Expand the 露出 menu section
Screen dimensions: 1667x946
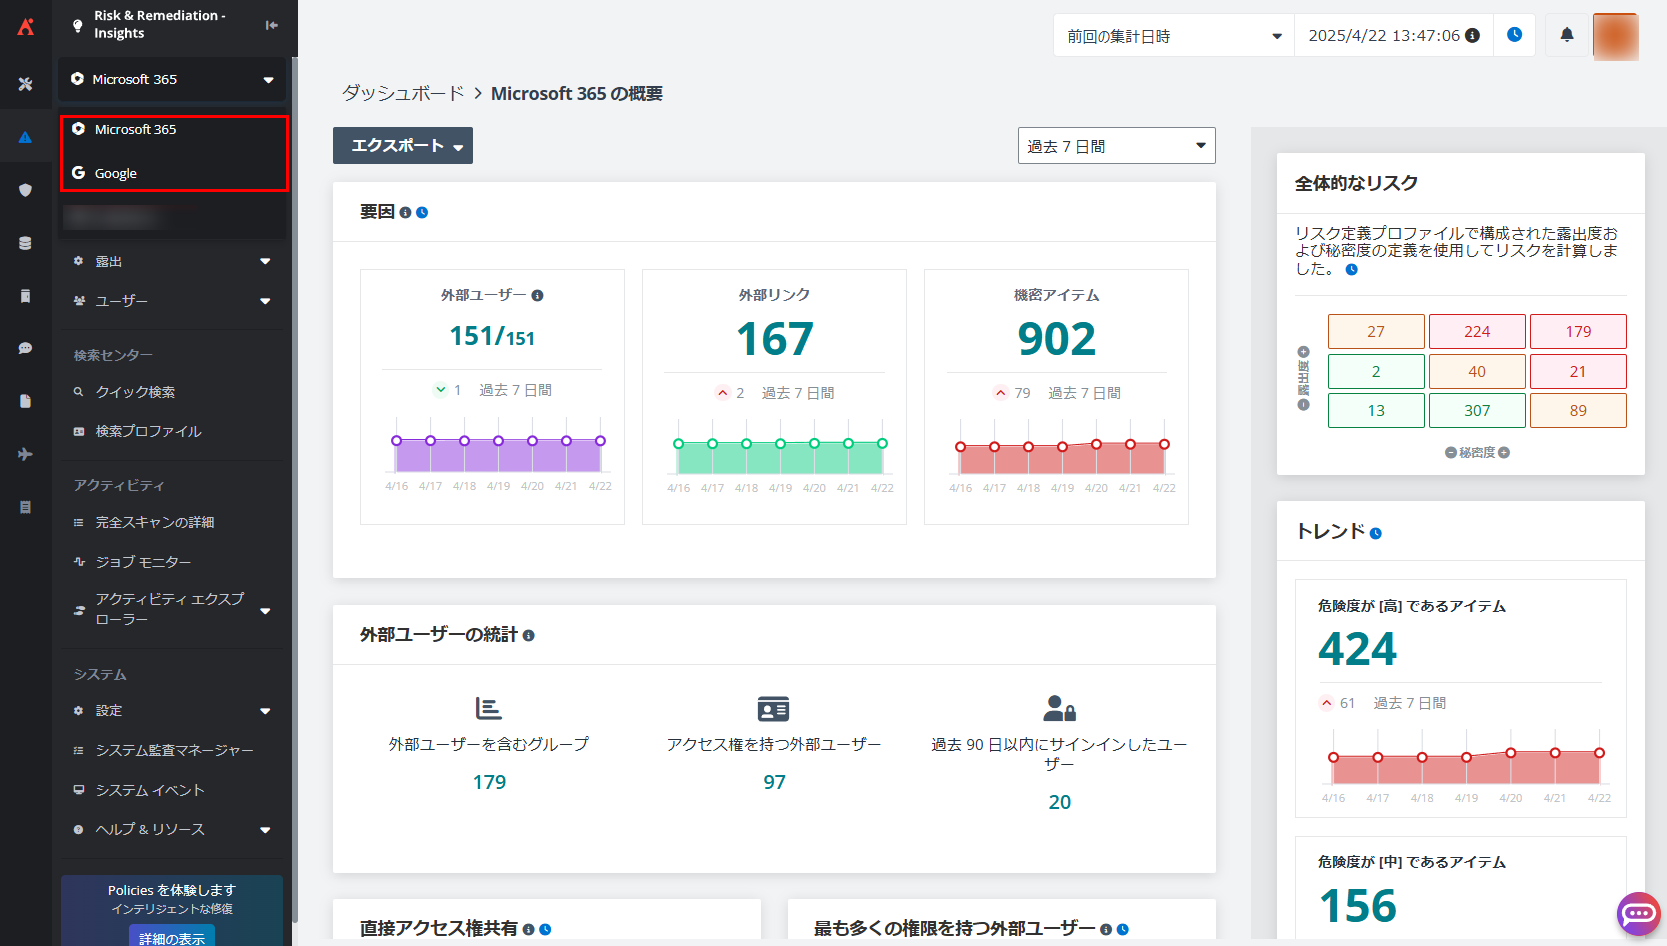(172, 261)
